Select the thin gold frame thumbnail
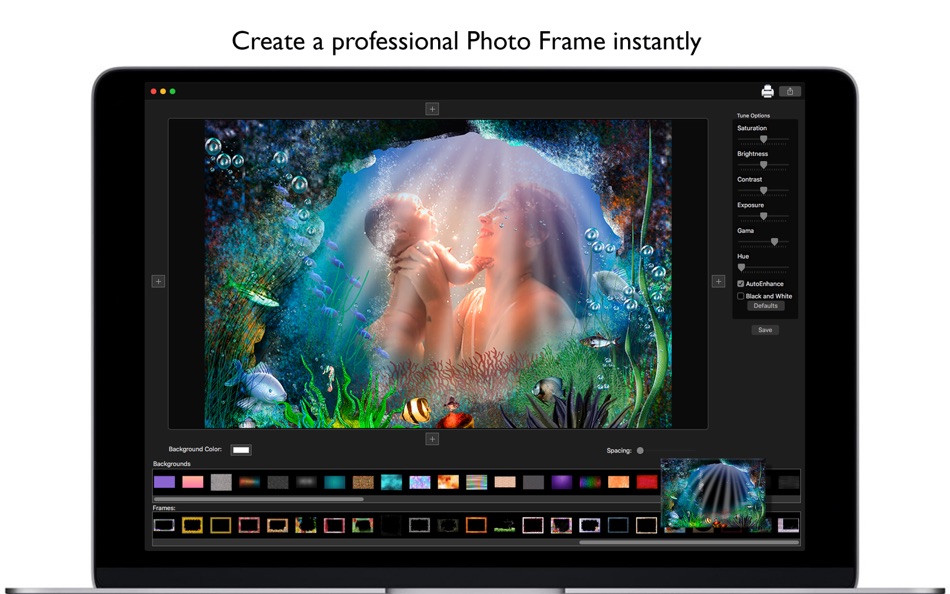The image size is (950, 594). (x=221, y=525)
